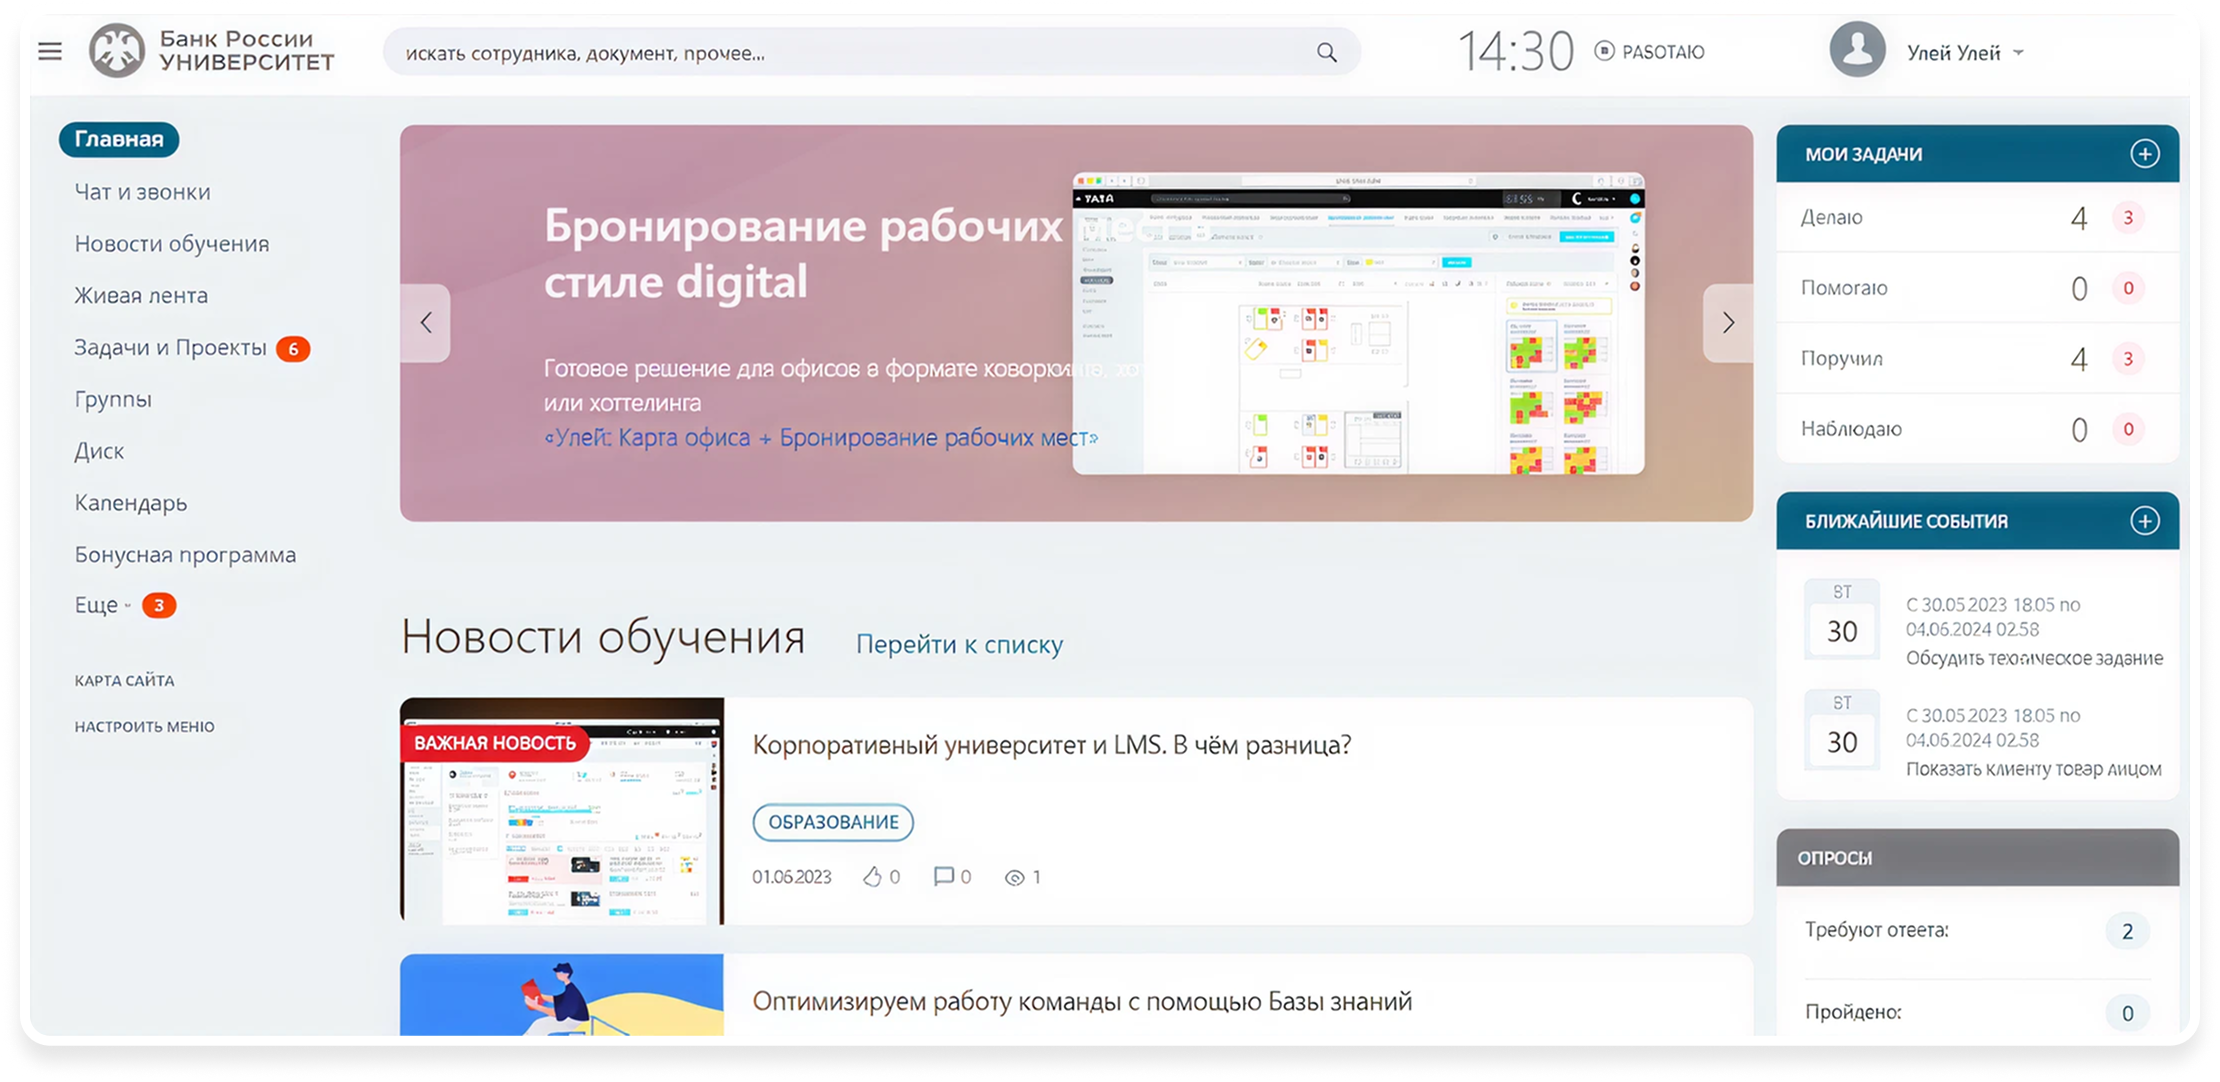Open Бонусная программа
The image size is (2220, 1082).
click(x=185, y=555)
